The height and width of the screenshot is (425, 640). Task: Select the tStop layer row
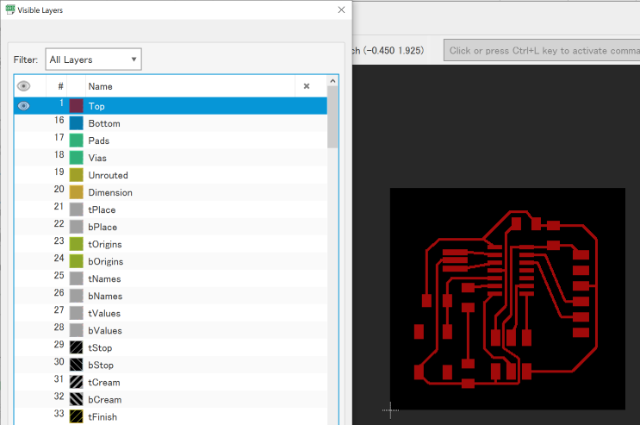(x=171, y=348)
